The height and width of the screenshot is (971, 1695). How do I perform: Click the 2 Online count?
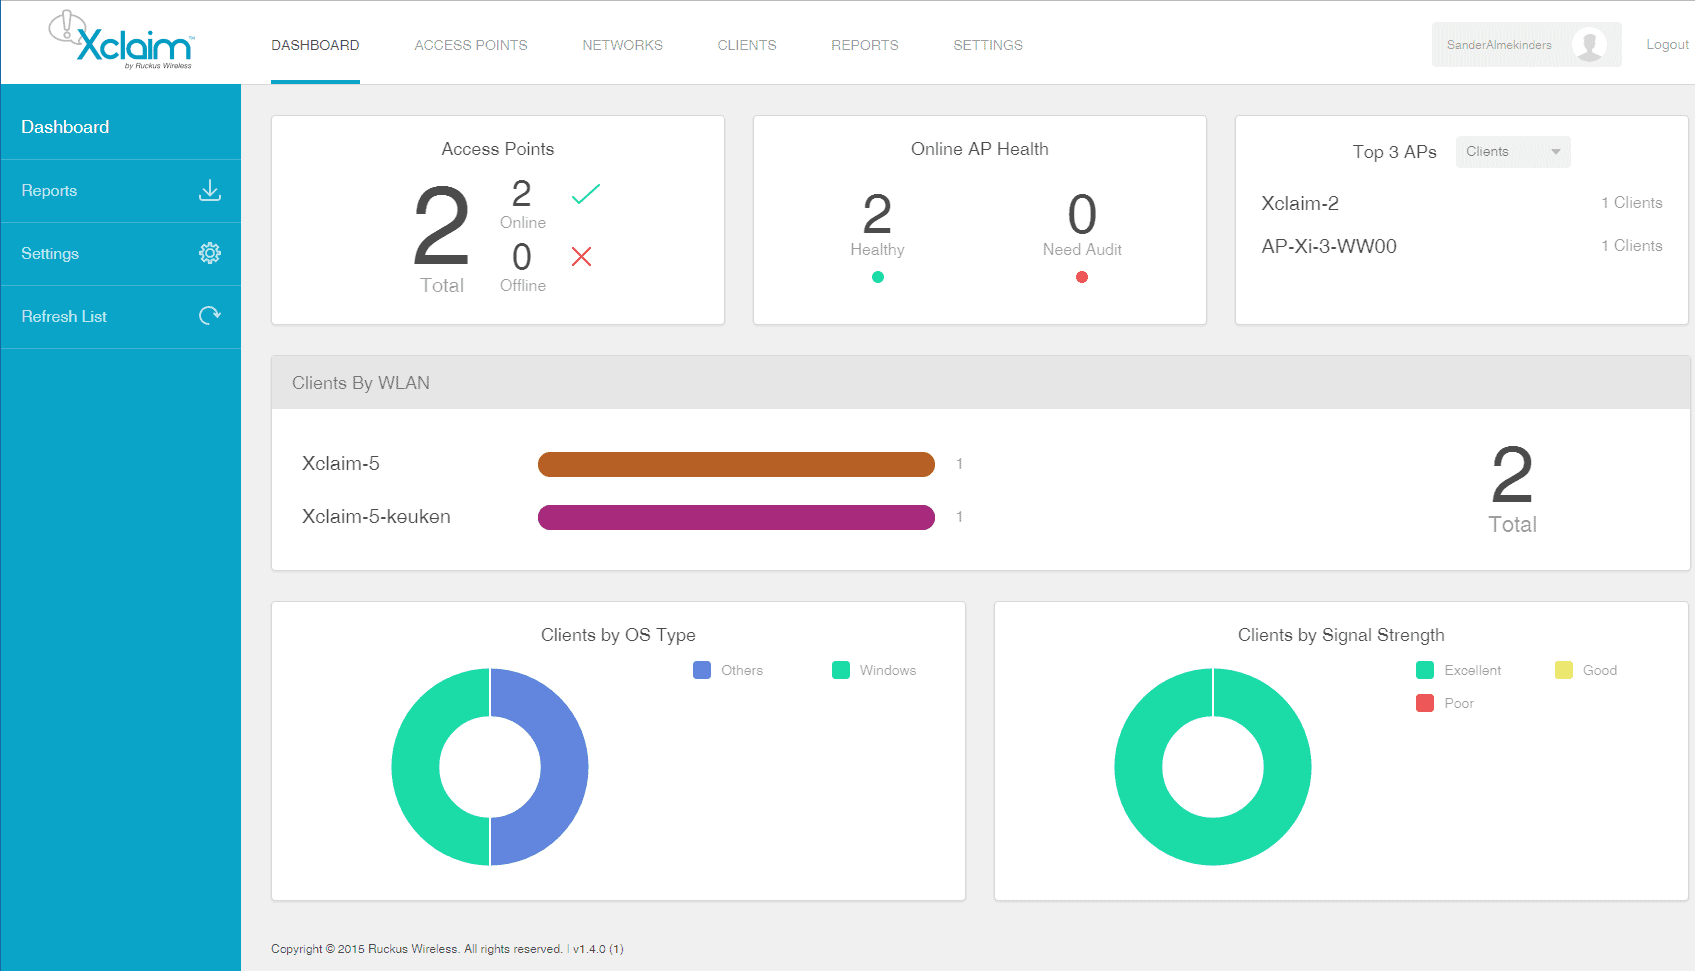pos(522,193)
